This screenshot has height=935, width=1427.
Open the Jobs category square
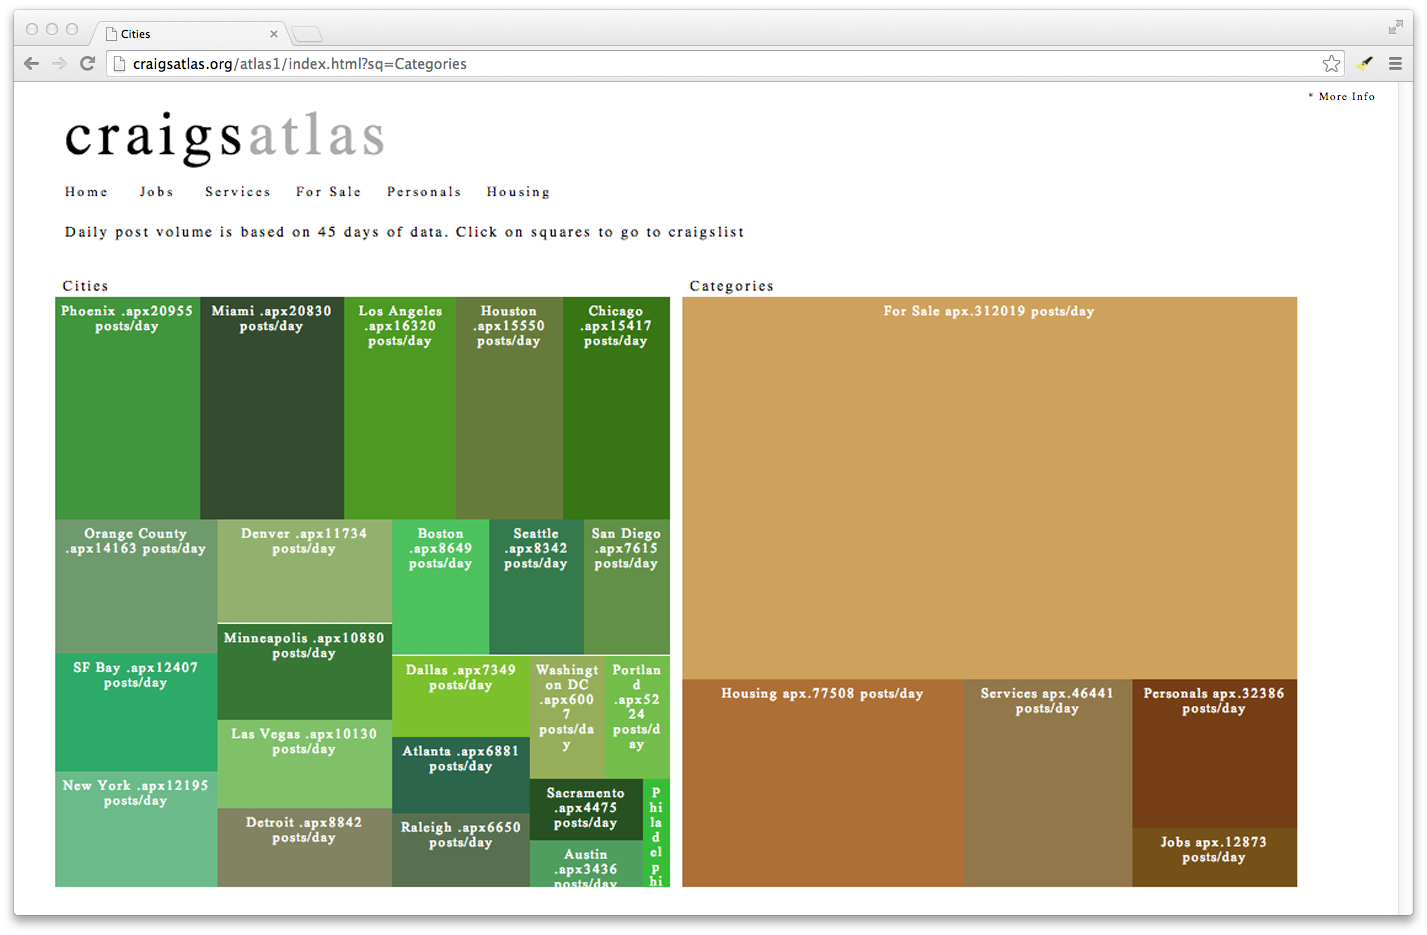(1214, 858)
